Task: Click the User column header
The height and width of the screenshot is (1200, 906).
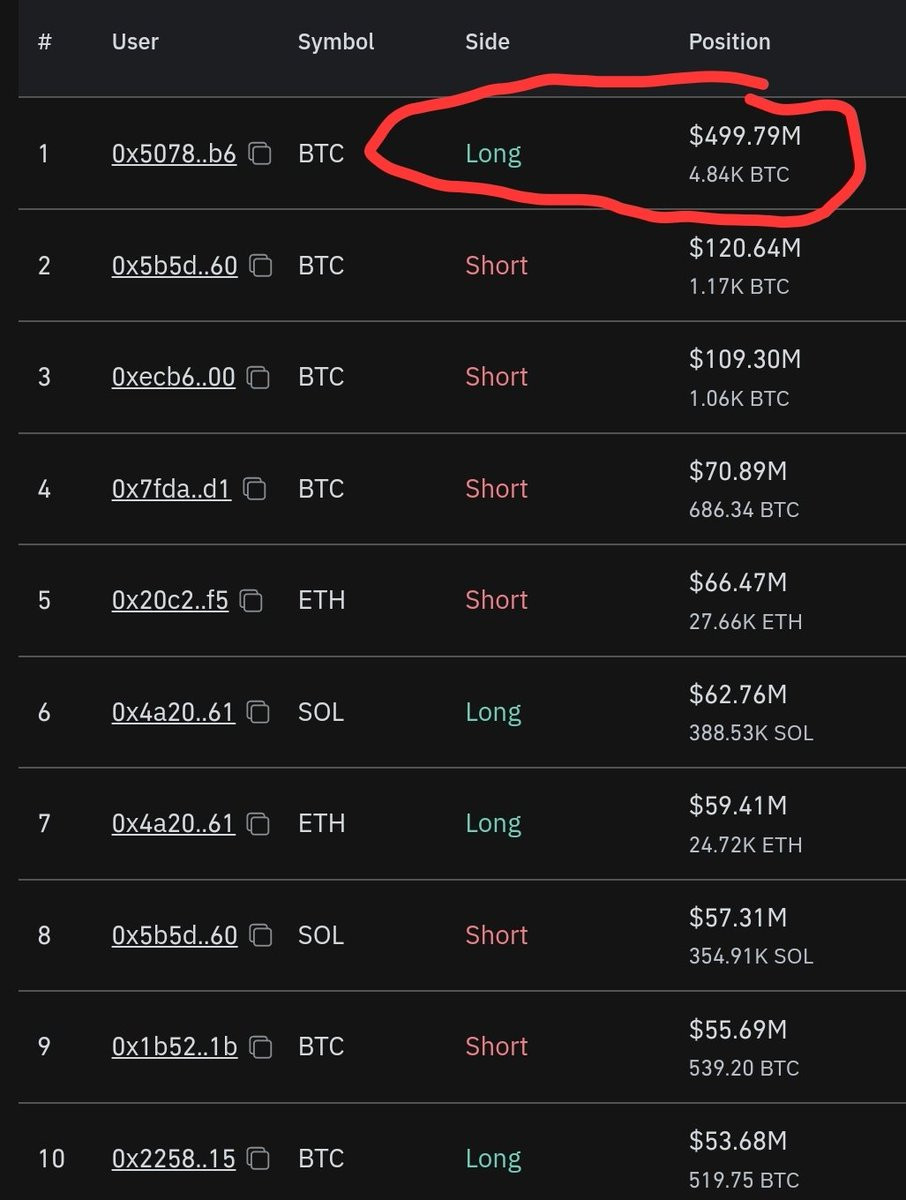Action: (x=135, y=42)
